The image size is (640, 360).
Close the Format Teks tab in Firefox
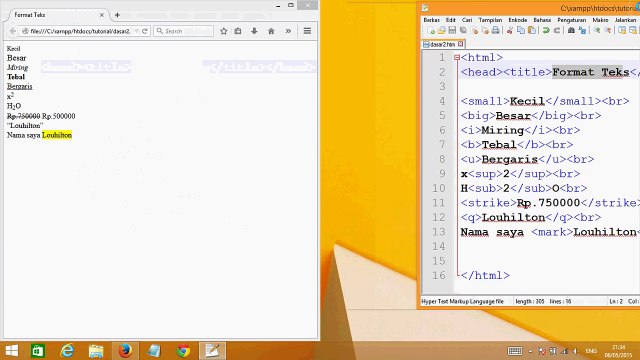click(x=102, y=15)
